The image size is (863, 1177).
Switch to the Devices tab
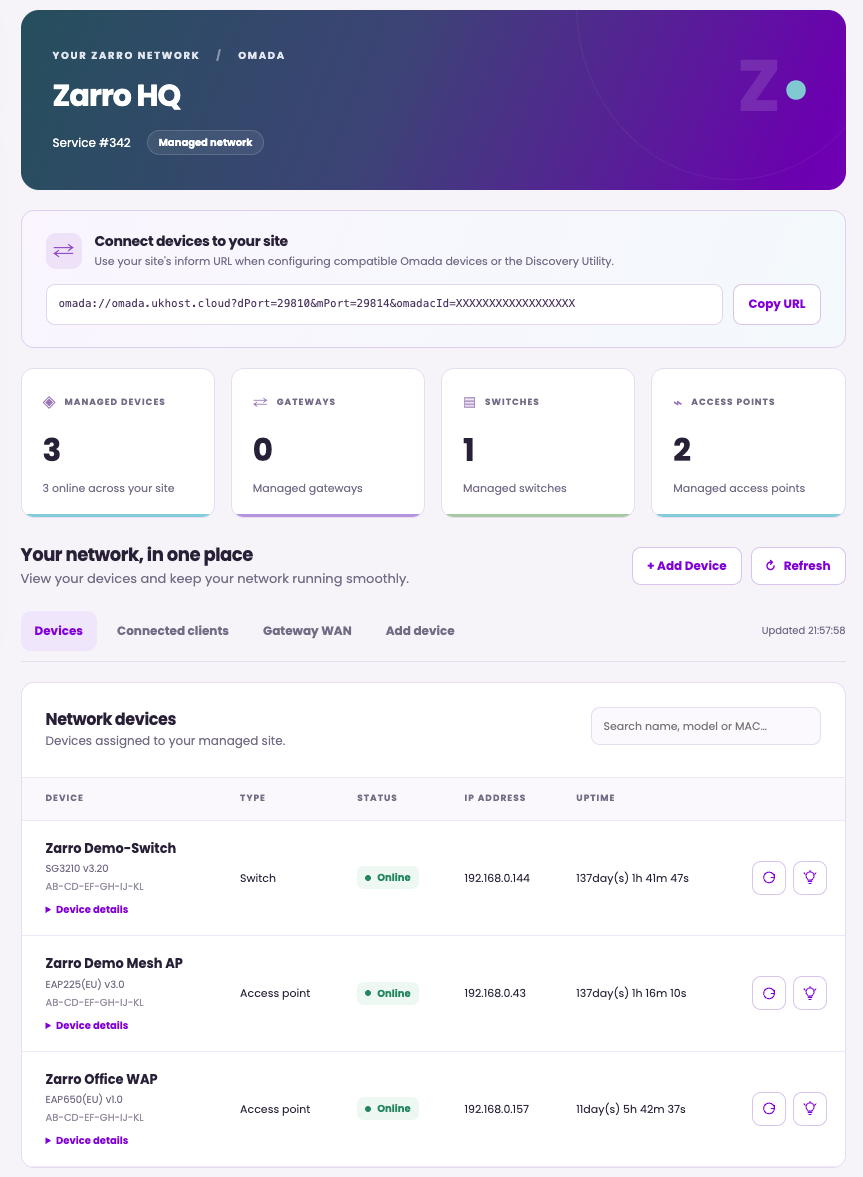pyautogui.click(x=59, y=631)
